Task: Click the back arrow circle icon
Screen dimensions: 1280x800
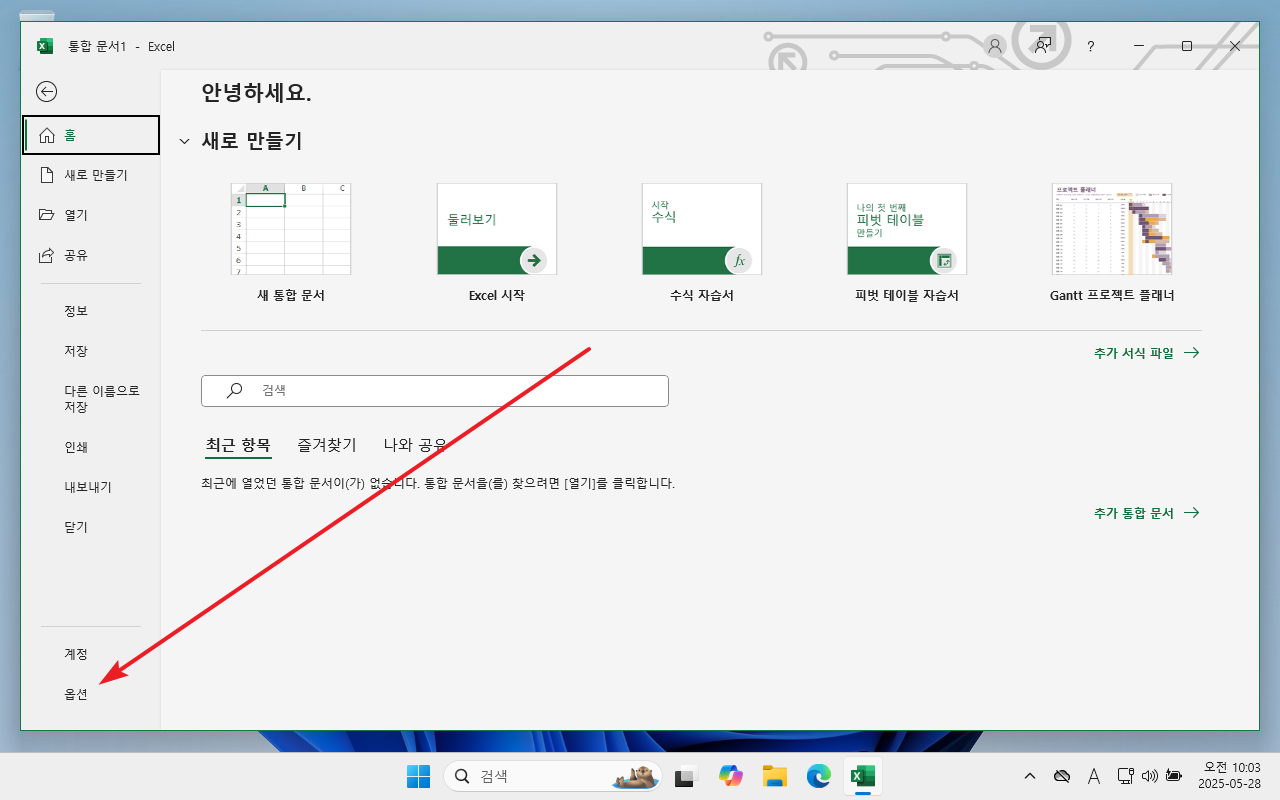Action: 47,92
